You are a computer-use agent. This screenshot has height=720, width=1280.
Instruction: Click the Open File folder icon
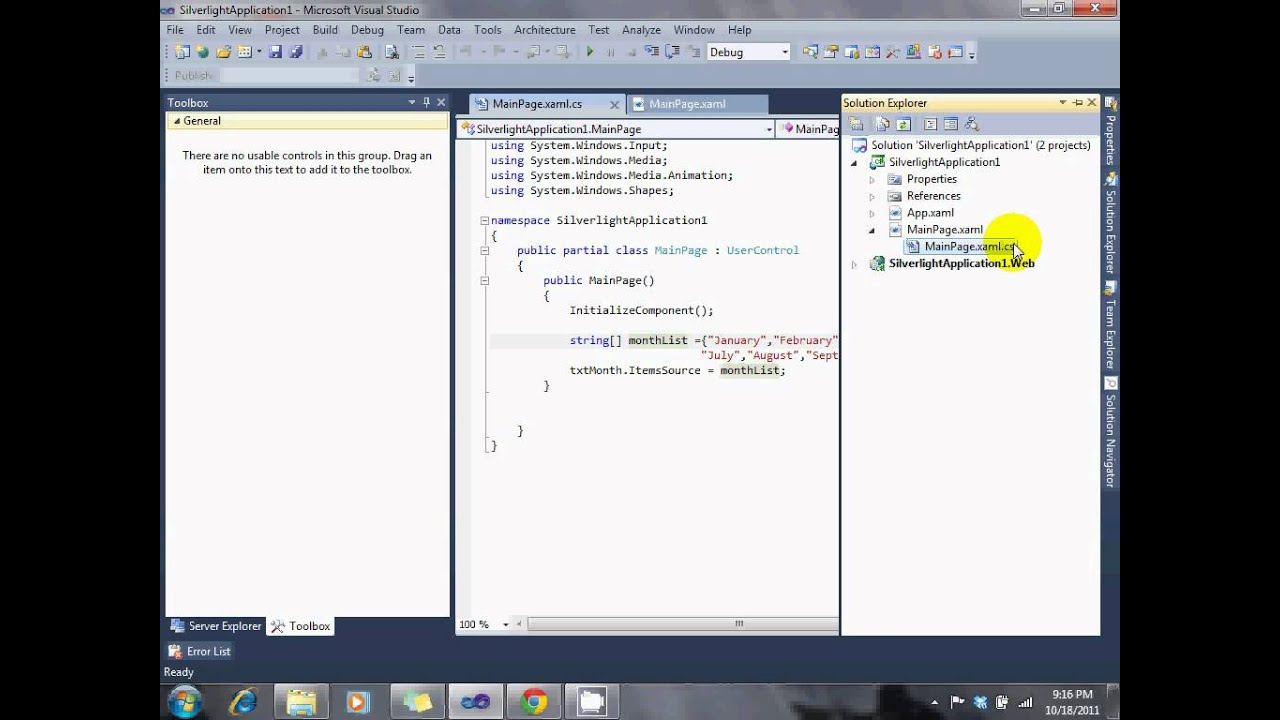tap(223, 52)
